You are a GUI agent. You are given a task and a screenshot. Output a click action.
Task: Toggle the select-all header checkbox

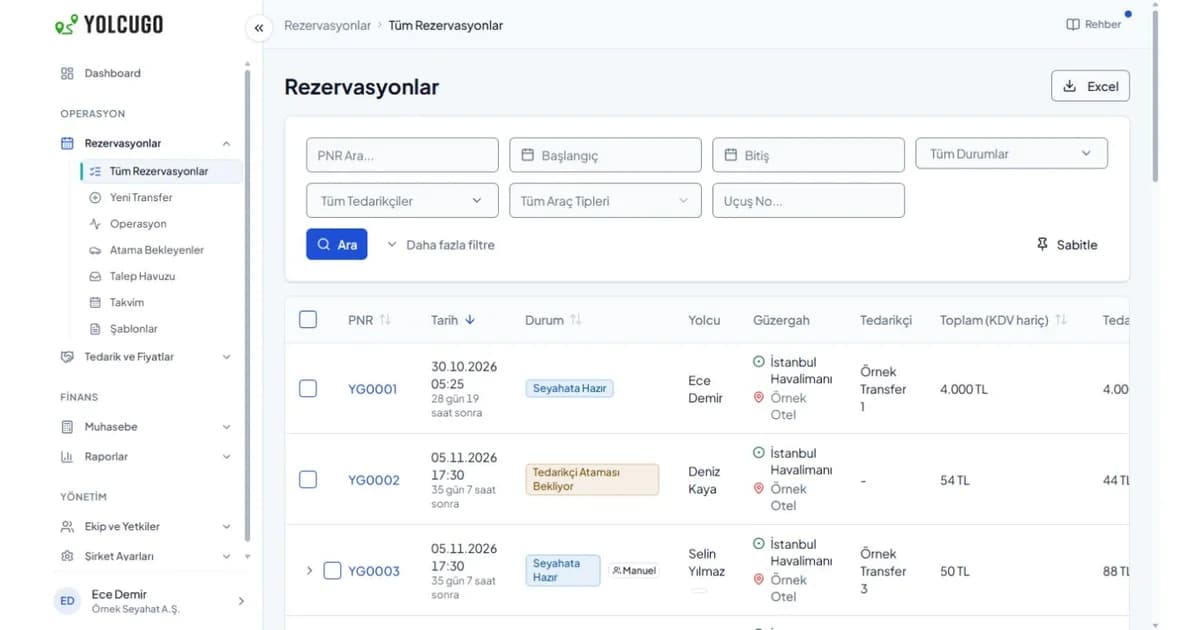(x=308, y=319)
